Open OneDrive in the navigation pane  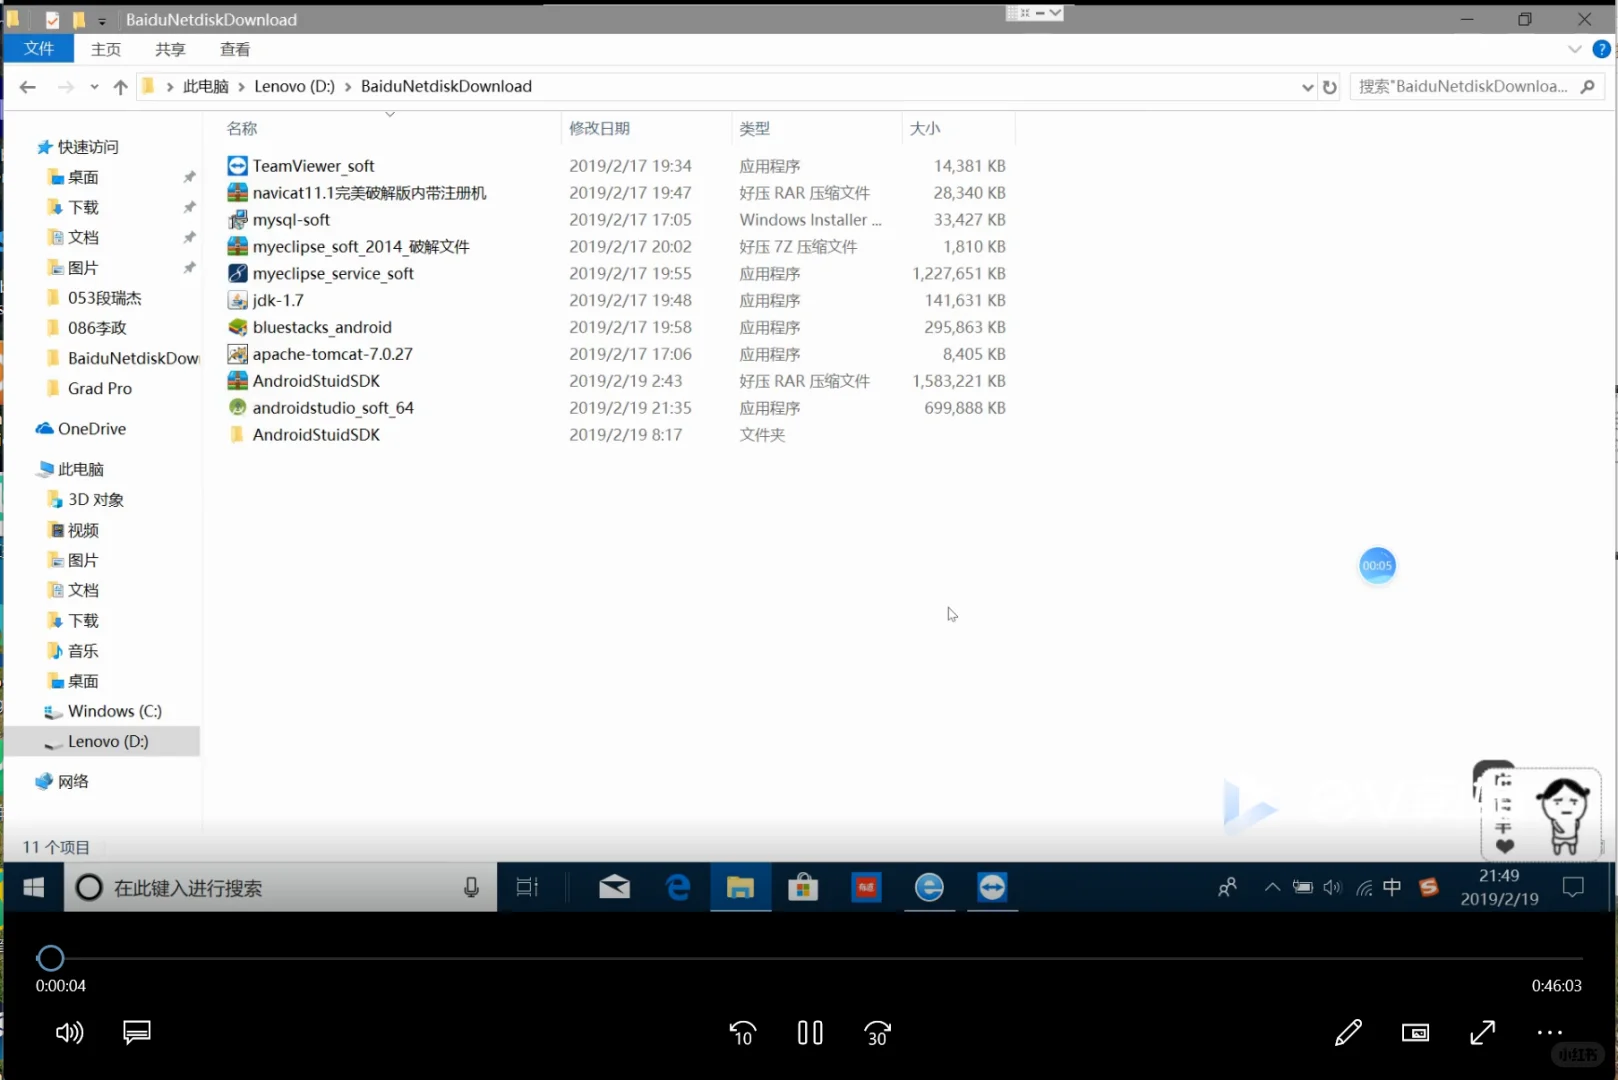[92, 429]
